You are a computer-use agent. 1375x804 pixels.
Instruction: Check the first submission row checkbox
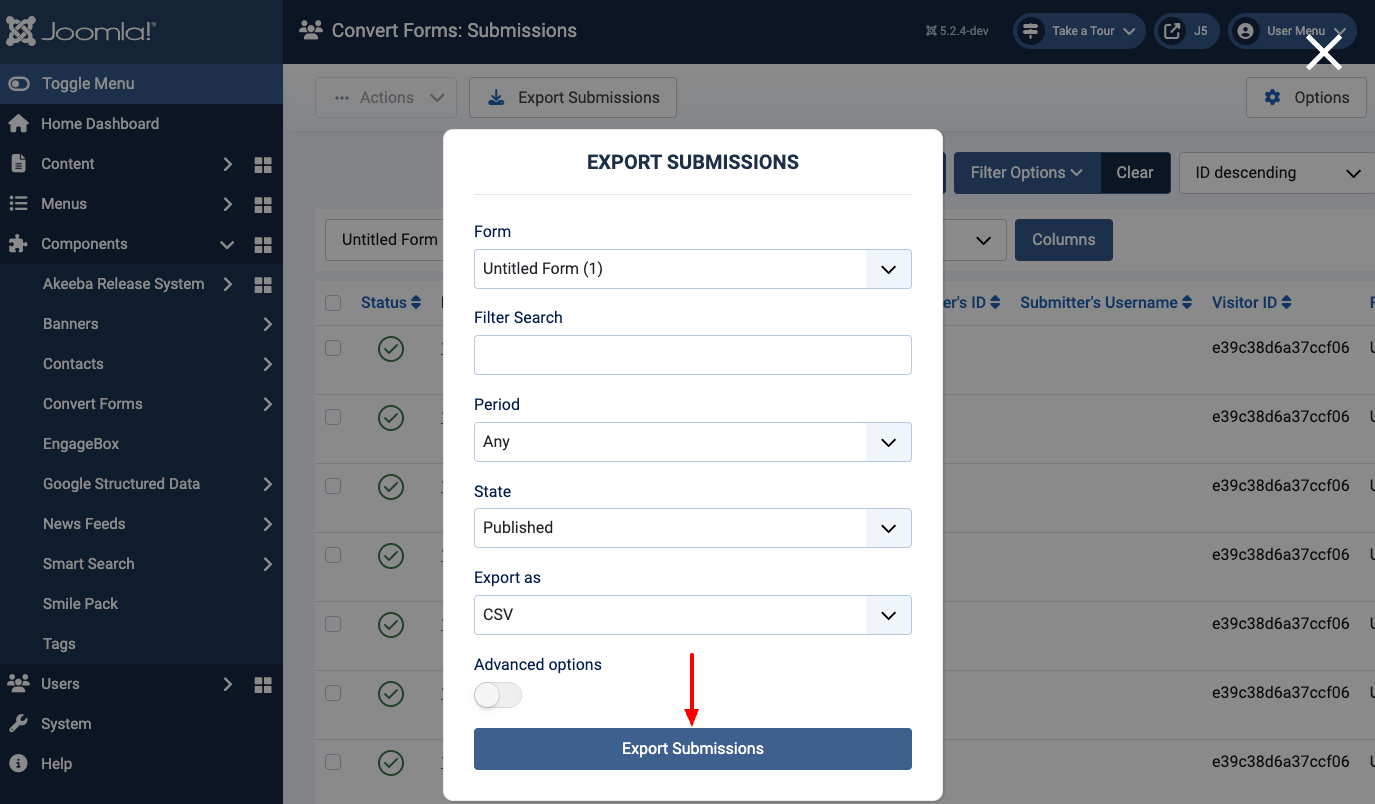pyautogui.click(x=333, y=348)
